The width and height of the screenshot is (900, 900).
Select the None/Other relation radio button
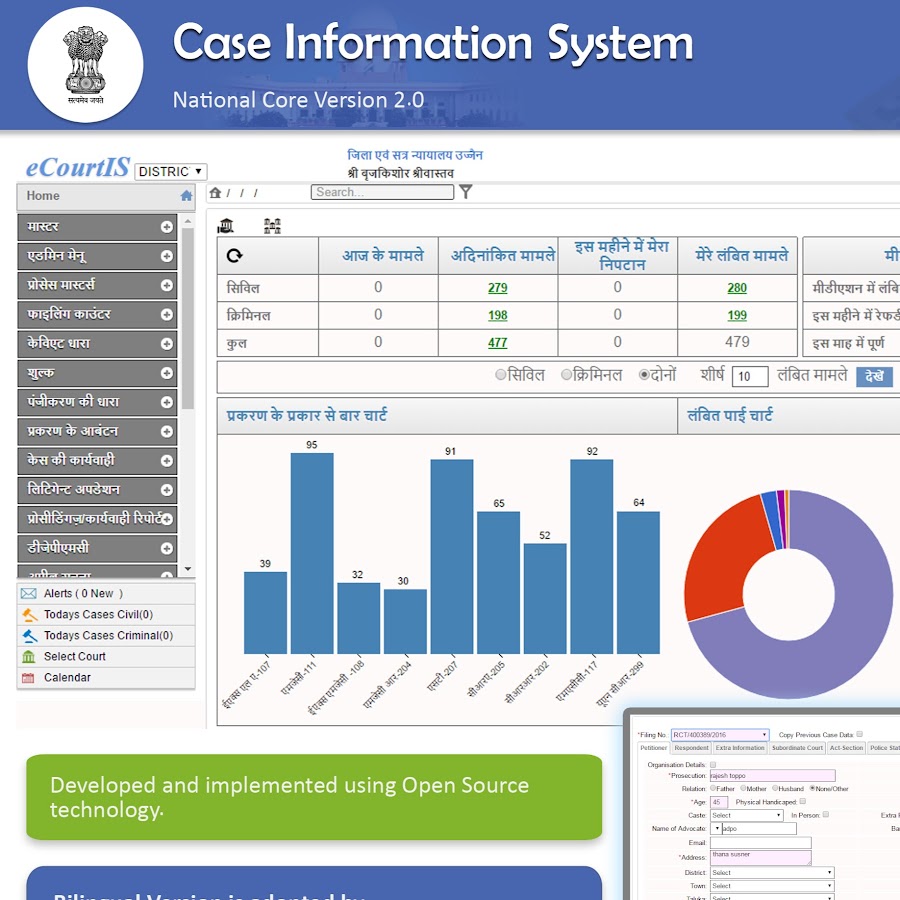pyautogui.click(x=812, y=788)
